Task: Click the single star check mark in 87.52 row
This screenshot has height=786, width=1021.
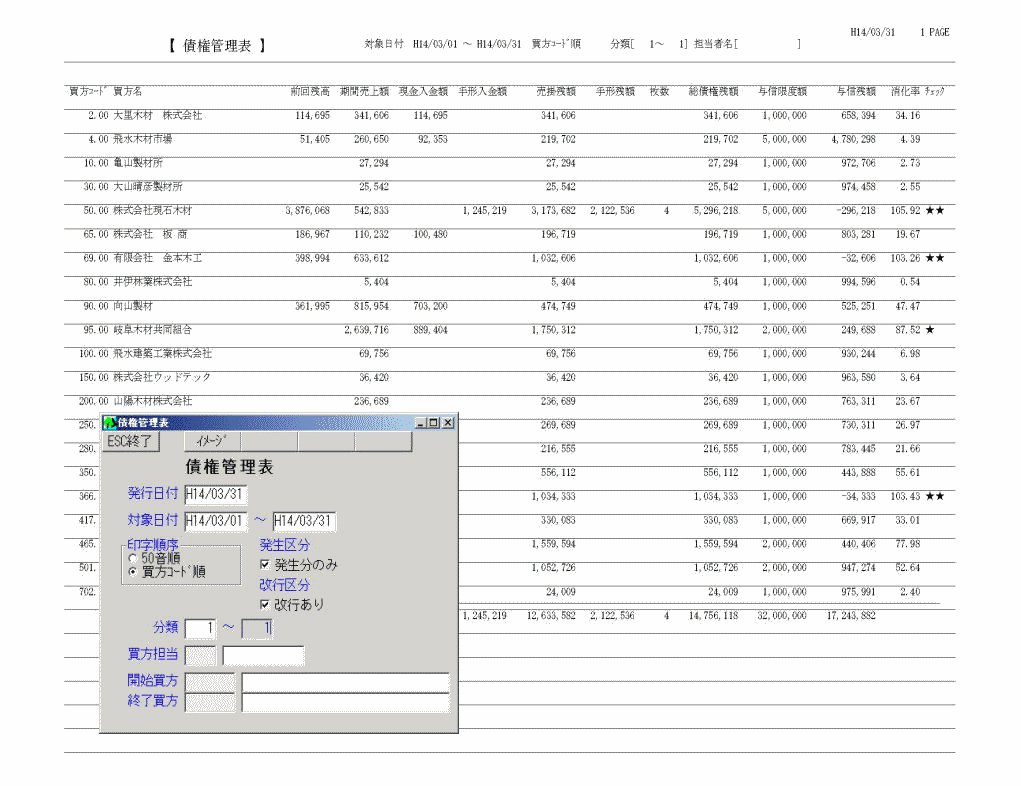Action: pyautogui.click(x=930, y=330)
